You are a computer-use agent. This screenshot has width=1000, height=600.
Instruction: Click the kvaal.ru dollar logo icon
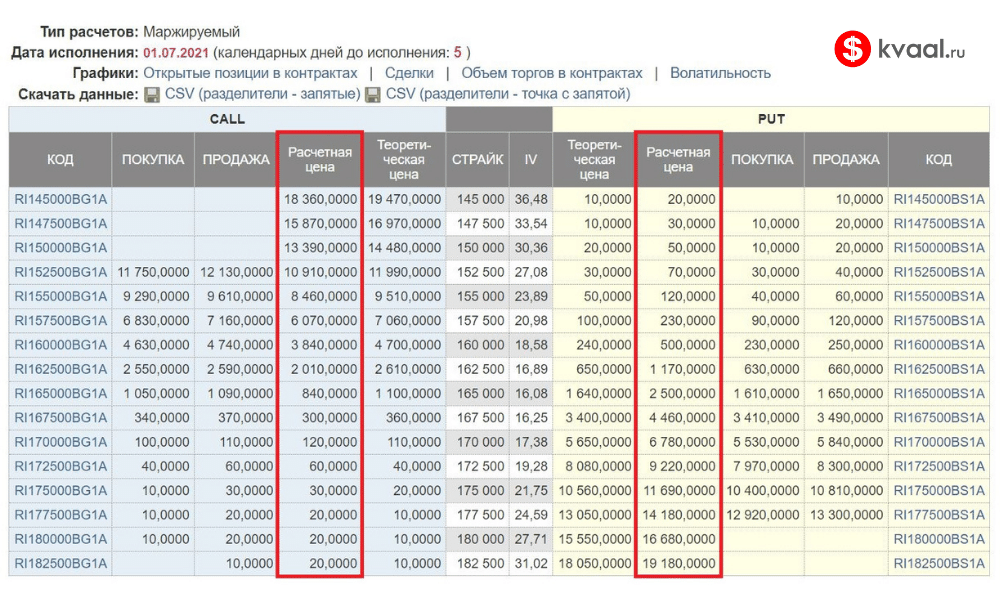tap(852, 48)
